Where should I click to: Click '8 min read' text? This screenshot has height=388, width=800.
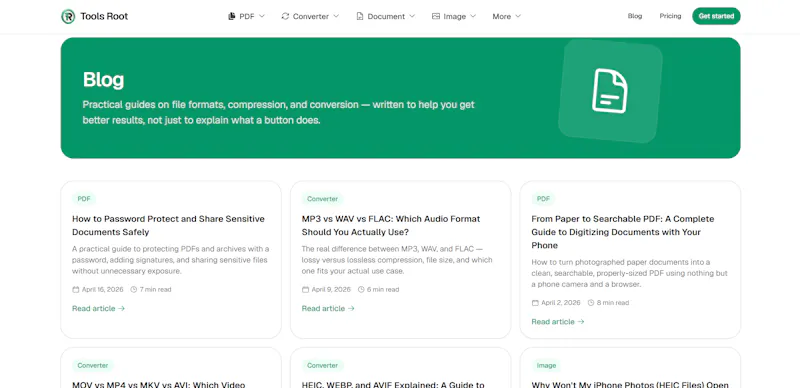613,303
